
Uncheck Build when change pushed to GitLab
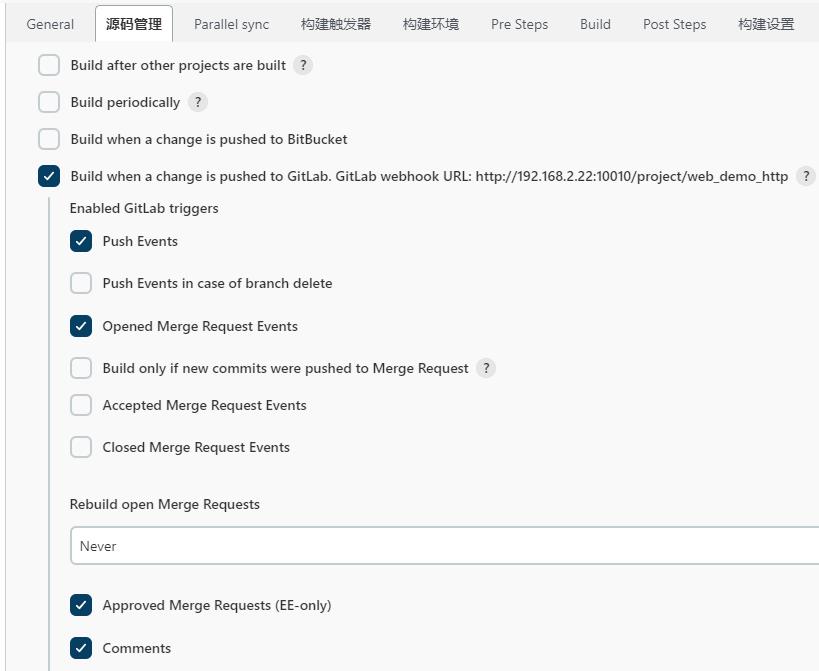click(49, 176)
